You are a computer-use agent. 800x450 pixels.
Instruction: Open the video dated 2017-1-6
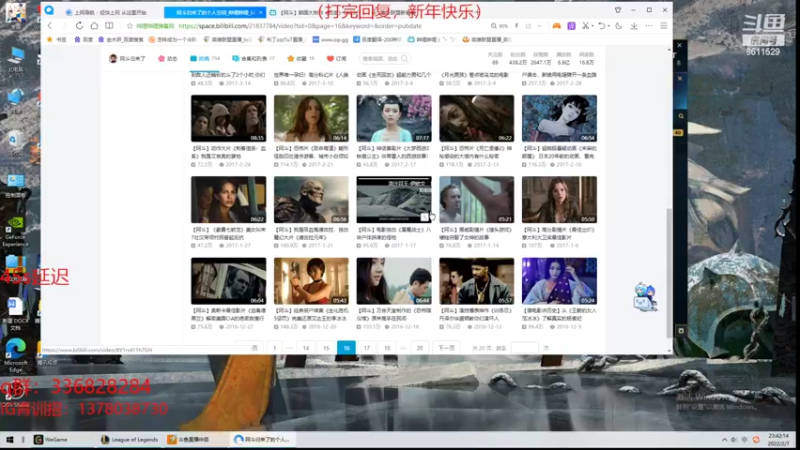pyautogui.click(x=559, y=199)
